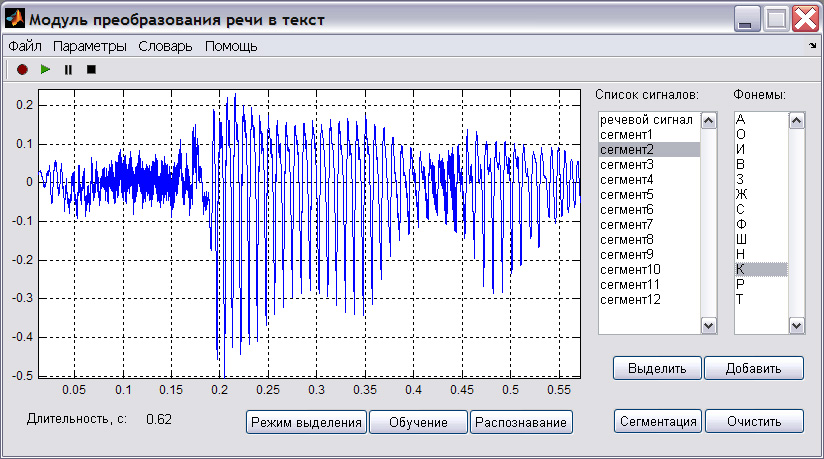Click up arrow of signals list scrollbar
The width and height of the screenshot is (824, 459).
click(x=708, y=121)
